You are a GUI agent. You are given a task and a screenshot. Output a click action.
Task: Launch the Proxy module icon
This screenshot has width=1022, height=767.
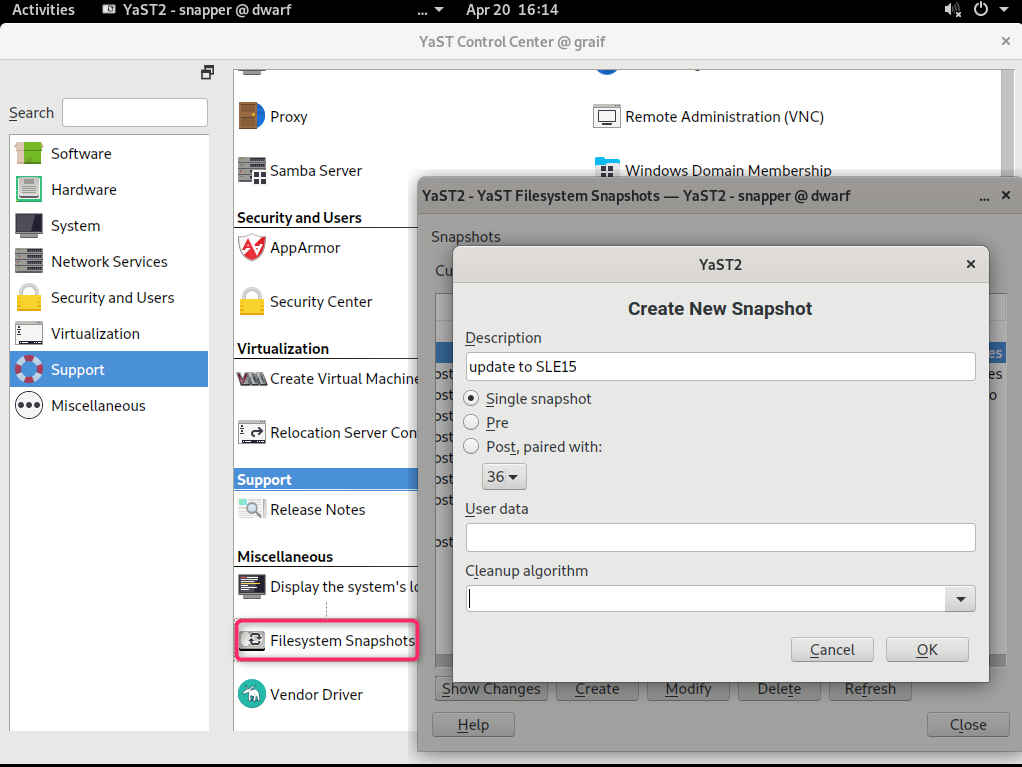(x=252, y=116)
